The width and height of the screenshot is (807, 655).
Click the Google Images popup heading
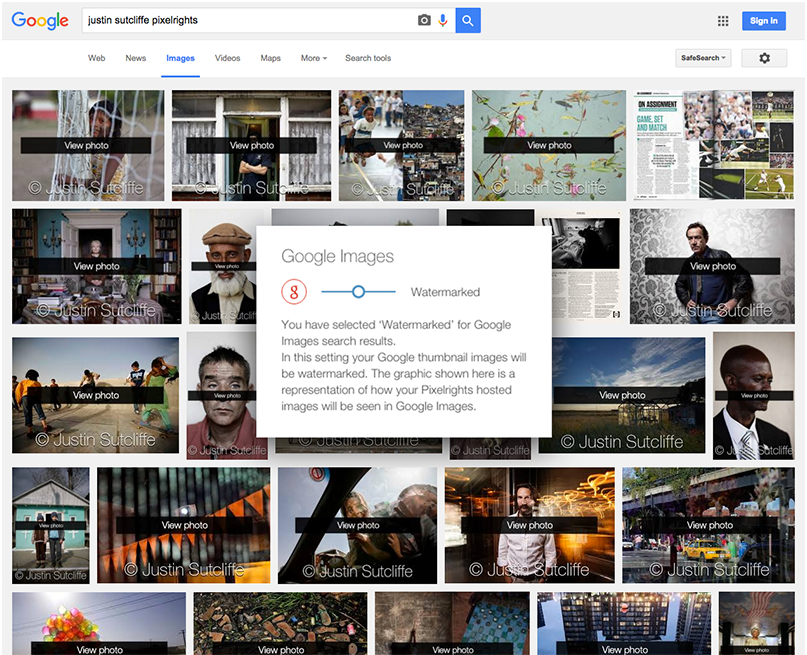tap(338, 256)
